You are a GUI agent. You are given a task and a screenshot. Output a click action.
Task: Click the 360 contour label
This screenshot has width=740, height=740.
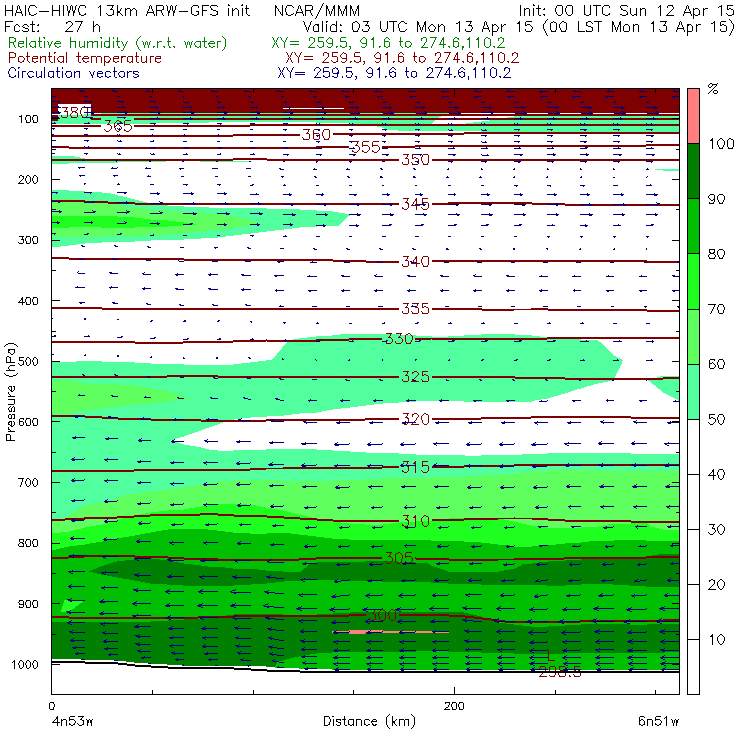(316, 135)
